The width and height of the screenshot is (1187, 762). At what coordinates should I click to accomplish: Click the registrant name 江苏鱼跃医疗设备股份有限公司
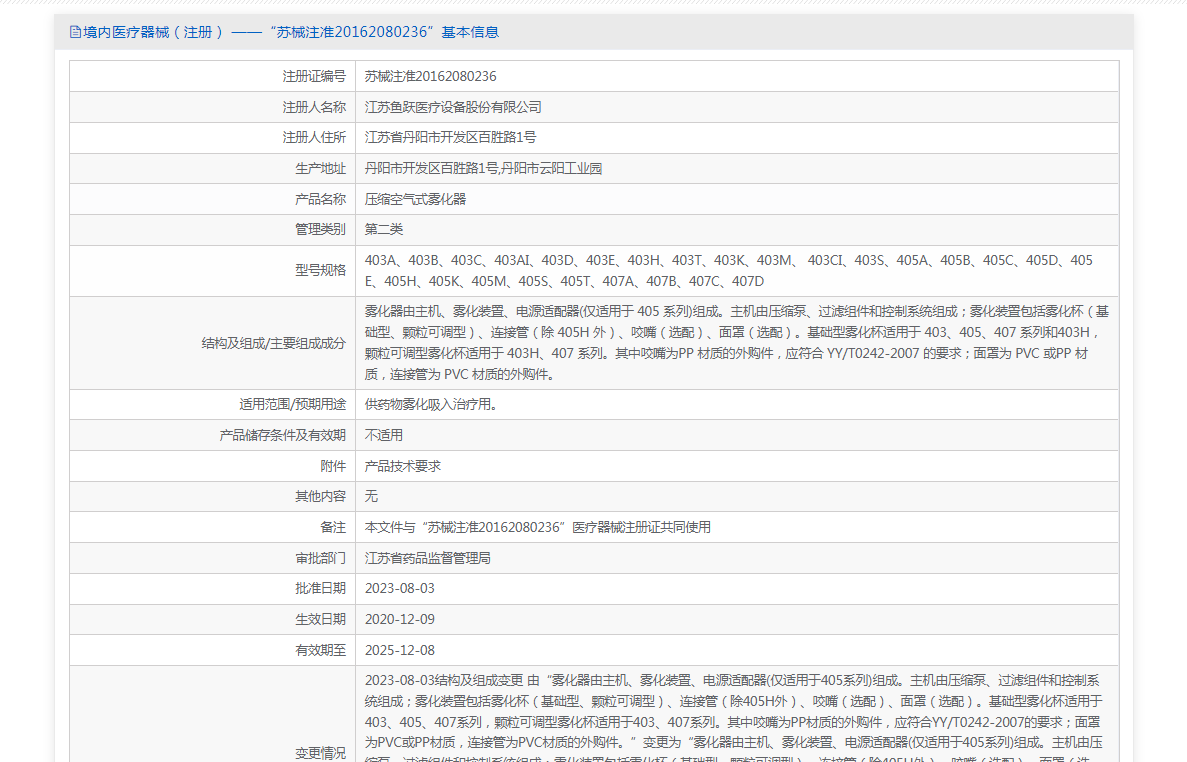coord(453,107)
